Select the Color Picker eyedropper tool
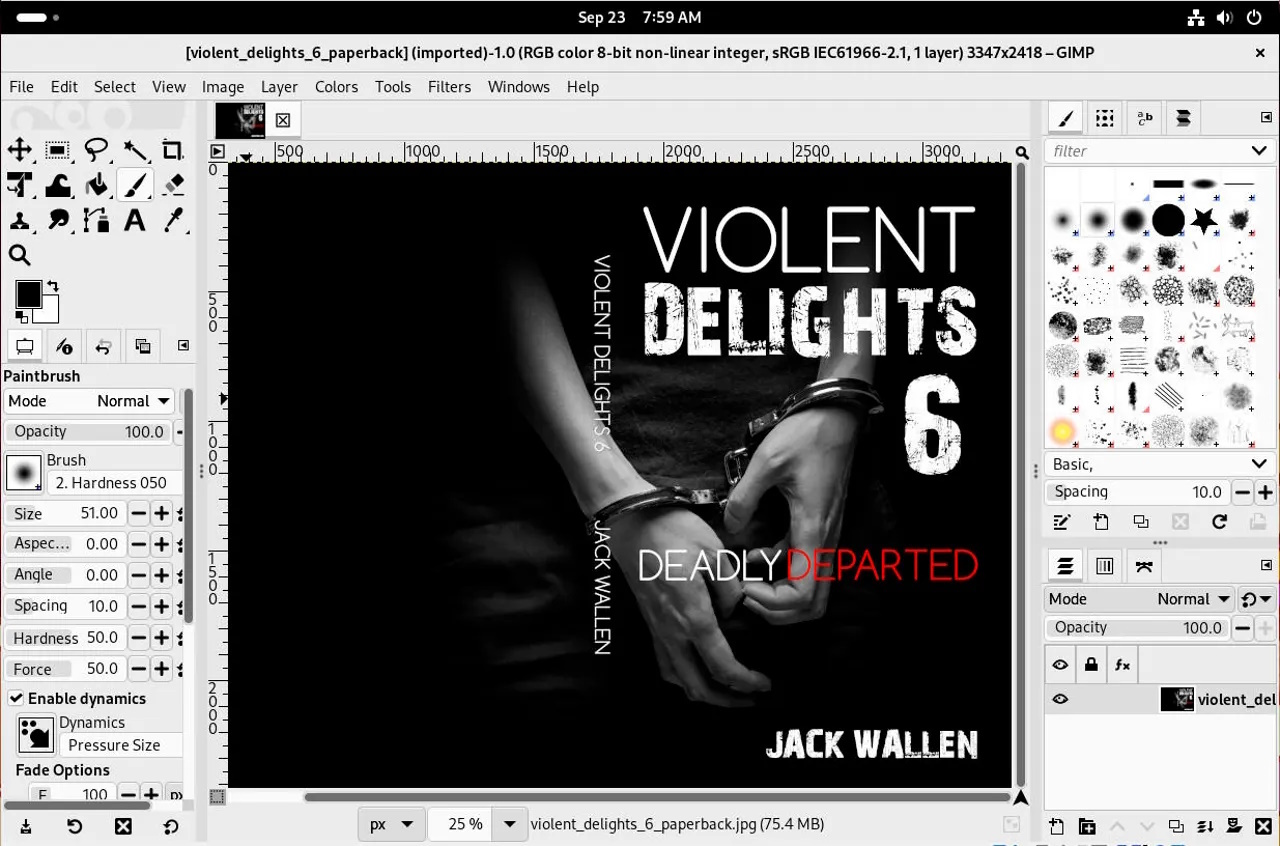Viewport: 1280px width, 846px height. point(172,220)
